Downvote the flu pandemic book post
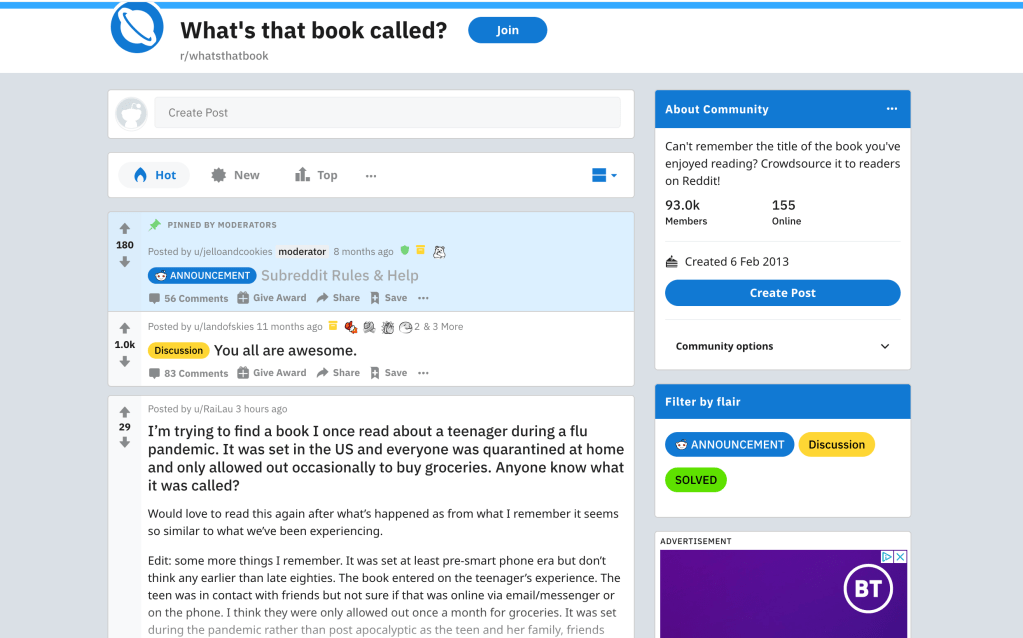 tap(125, 443)
